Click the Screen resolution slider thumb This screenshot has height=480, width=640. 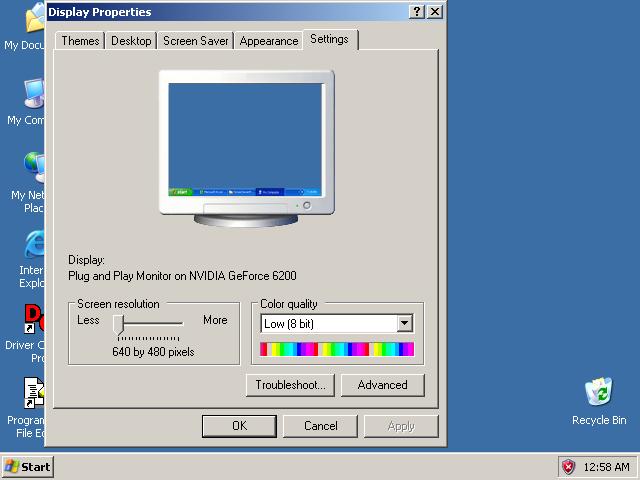pyautogui.click(x=118, y=324)
